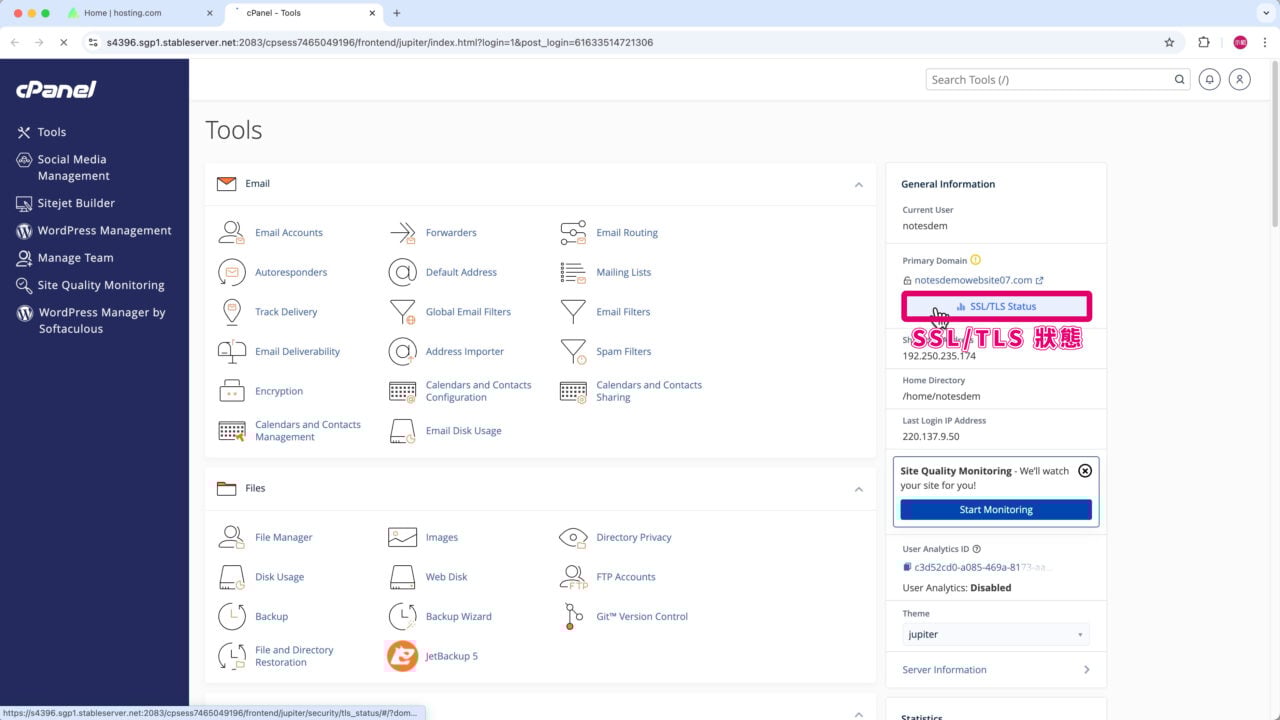Open the File Manager tool
The width and height of the screenshot is (1280, 720).
[283, 537]
